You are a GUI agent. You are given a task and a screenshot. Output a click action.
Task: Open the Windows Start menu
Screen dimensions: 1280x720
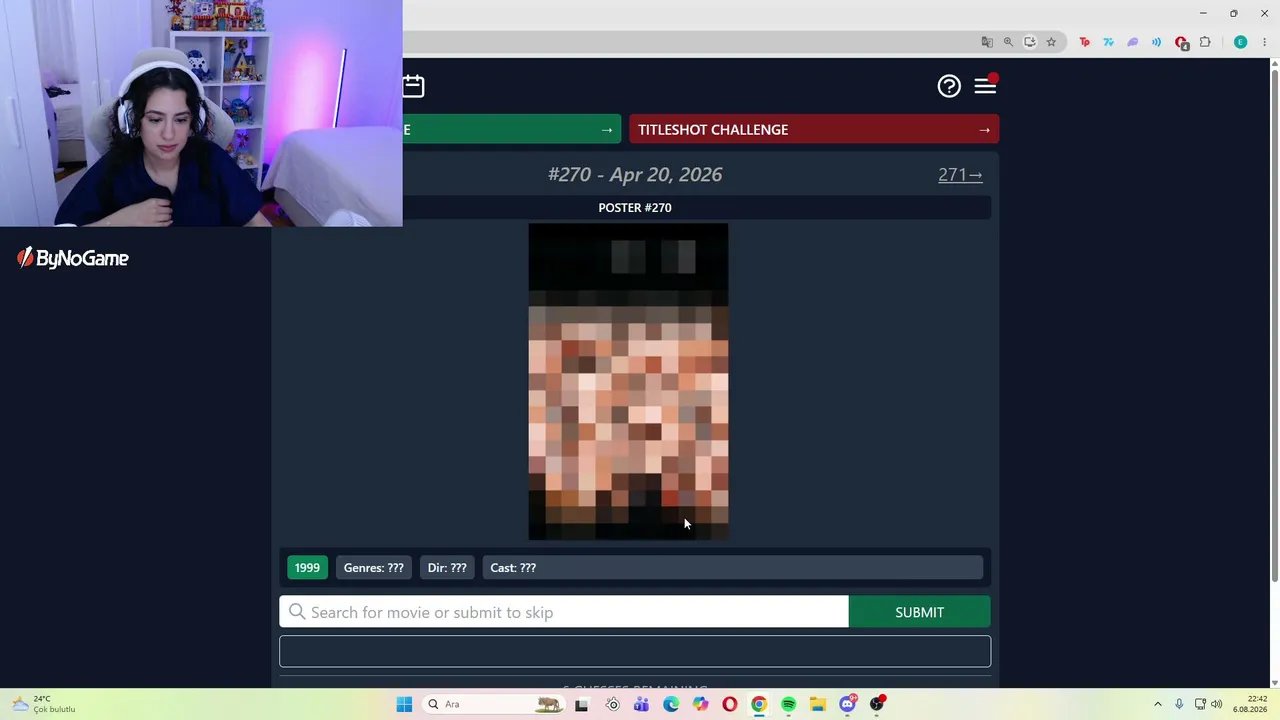pos(404,704)
